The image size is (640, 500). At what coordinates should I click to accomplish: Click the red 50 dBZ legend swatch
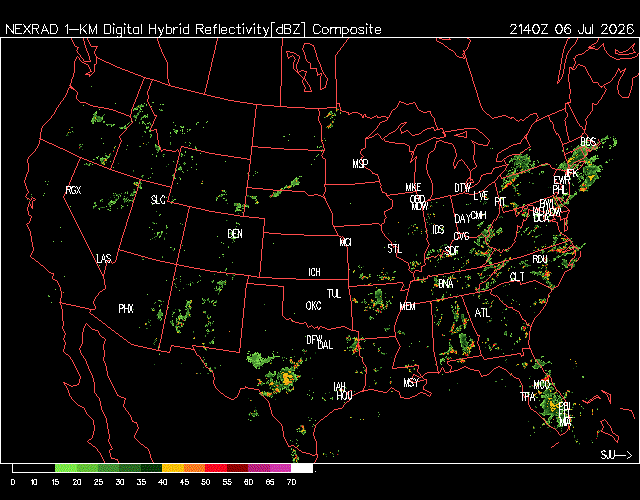[x=216, y=468]
